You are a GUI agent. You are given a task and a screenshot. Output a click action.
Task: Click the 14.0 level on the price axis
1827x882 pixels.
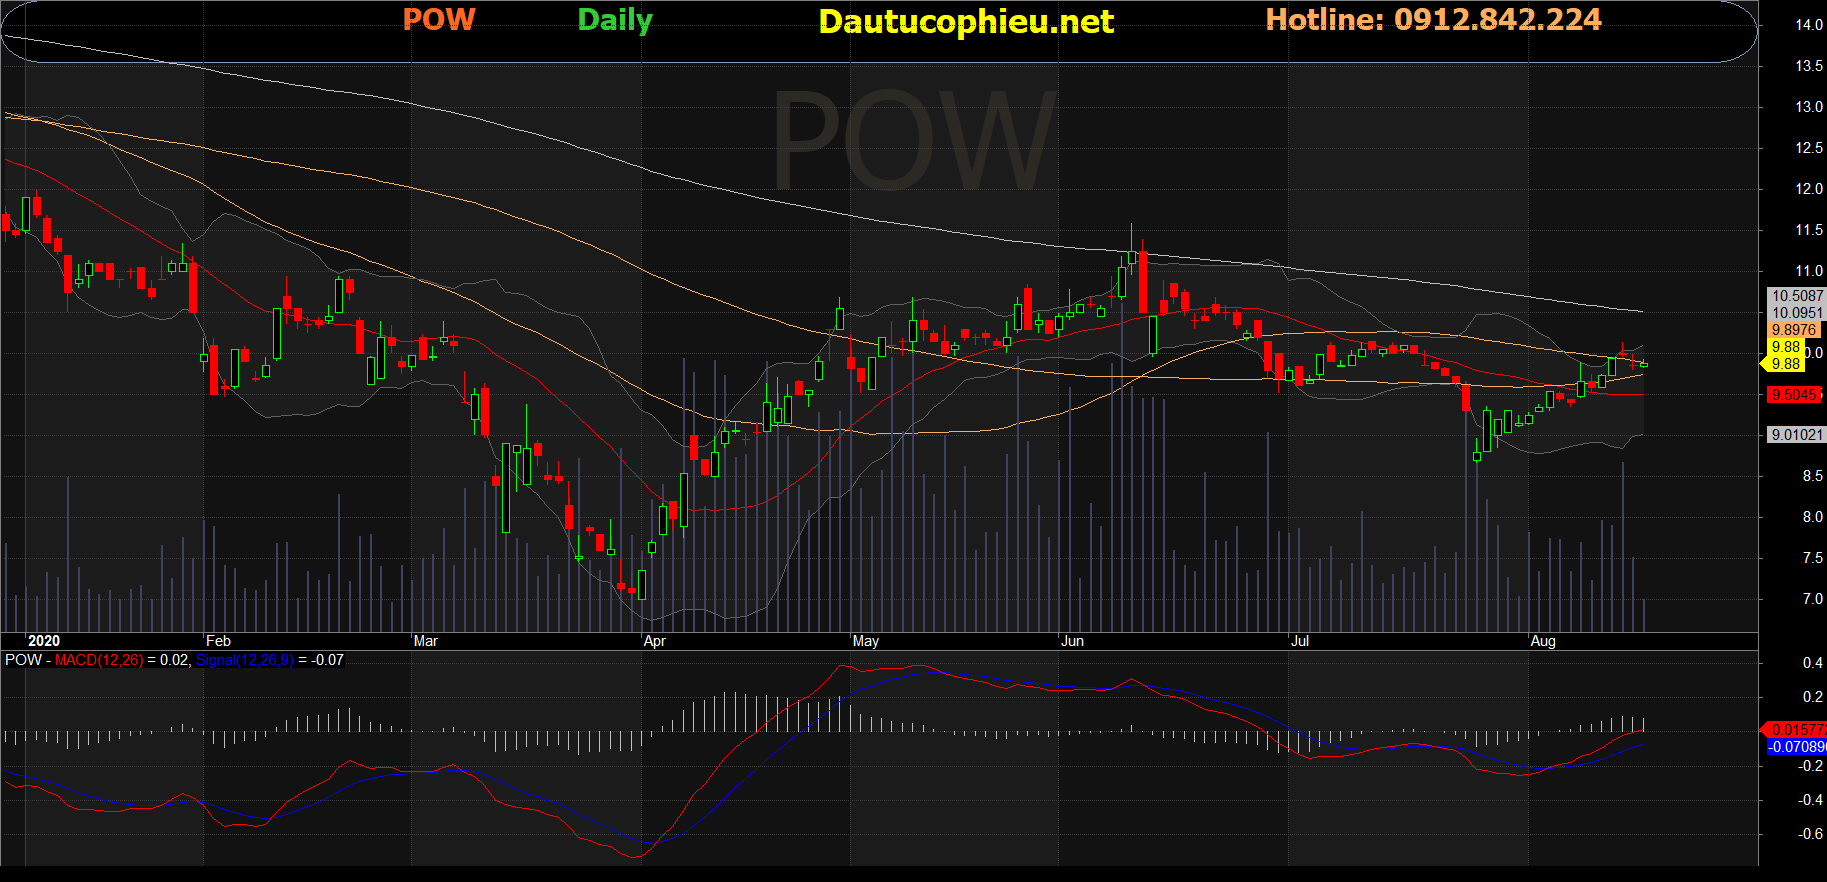click(x=1809, y=25)
